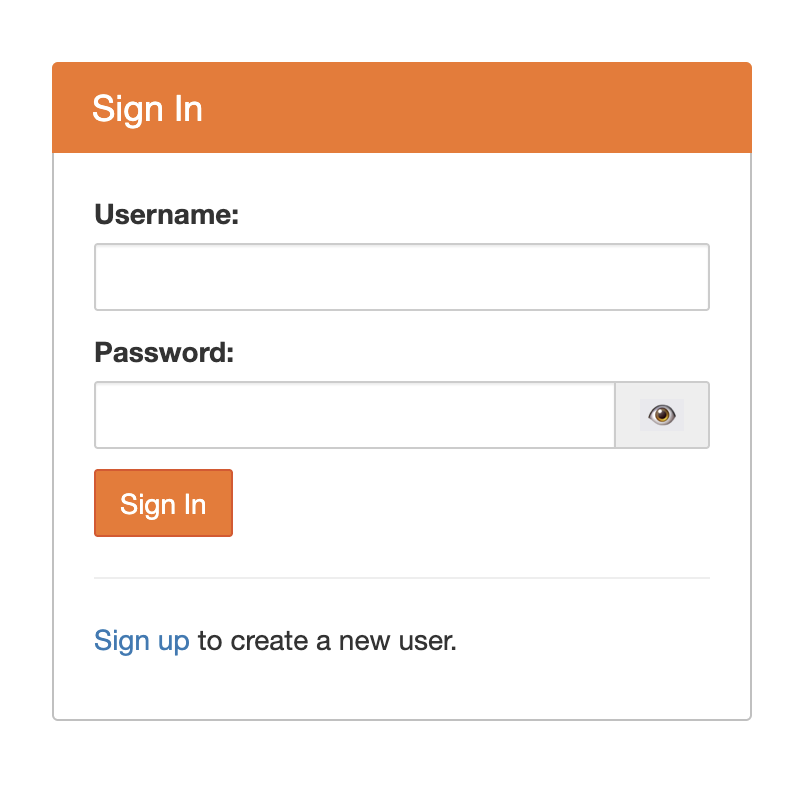
Task: Click the Password: label
Action: point(163,353)
